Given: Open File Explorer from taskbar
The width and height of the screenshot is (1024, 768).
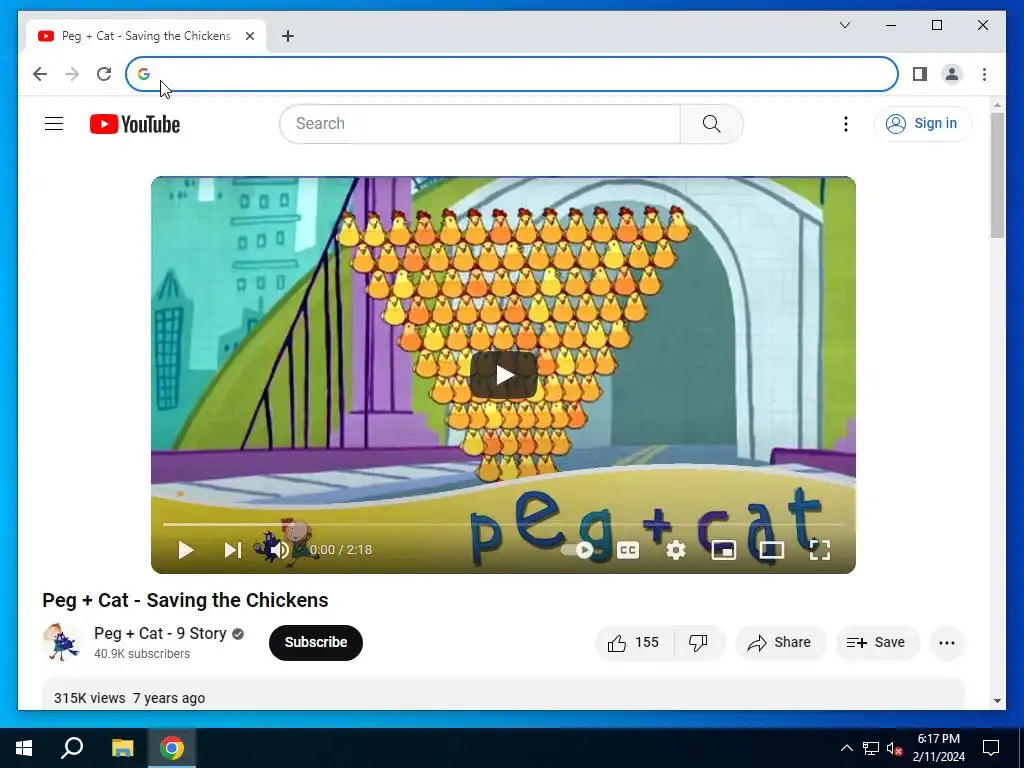Looking at the screenshot, I should [x=122, y=748].
